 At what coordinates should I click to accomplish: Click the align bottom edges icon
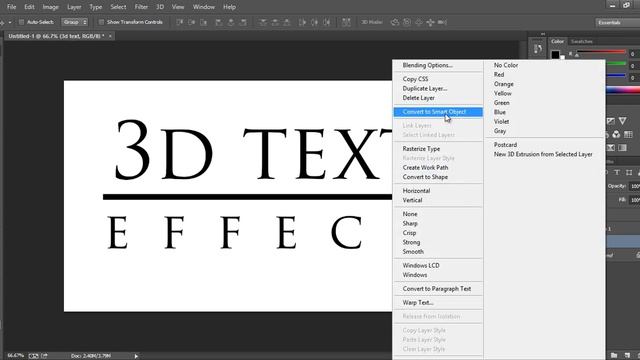pyautogui.click(x=203, y=22)
